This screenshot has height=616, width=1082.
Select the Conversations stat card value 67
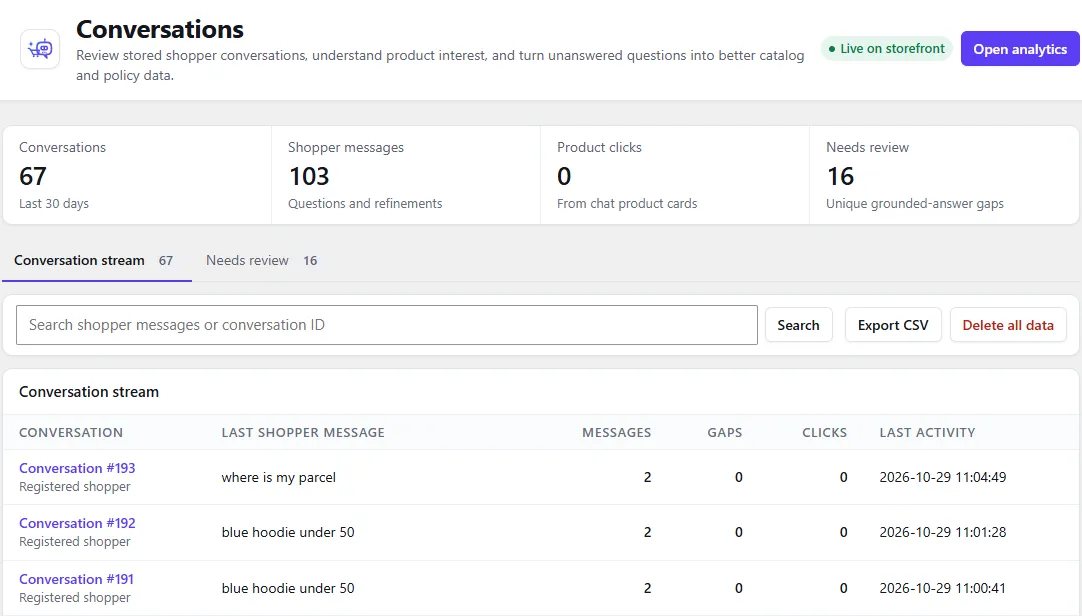(x=33, y=176)
